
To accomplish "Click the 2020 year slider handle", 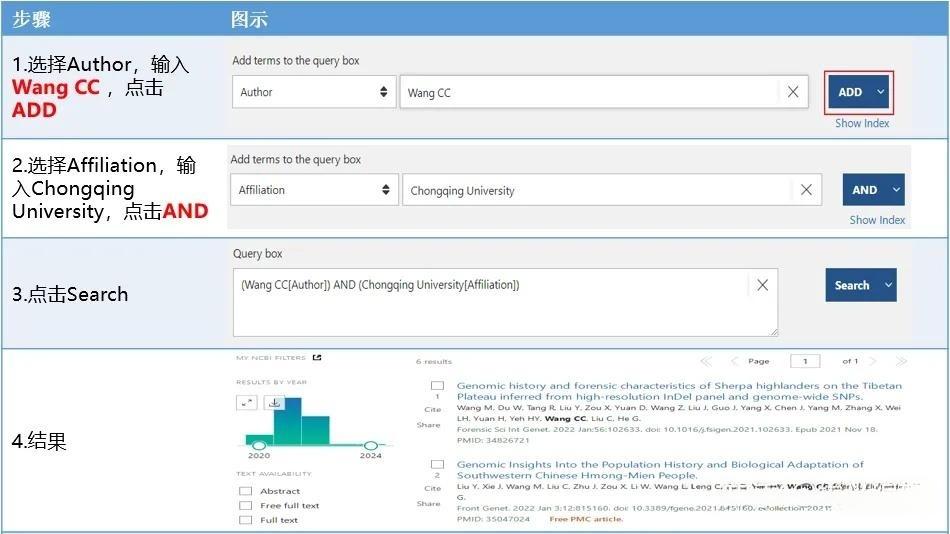I will coord(259,446).
